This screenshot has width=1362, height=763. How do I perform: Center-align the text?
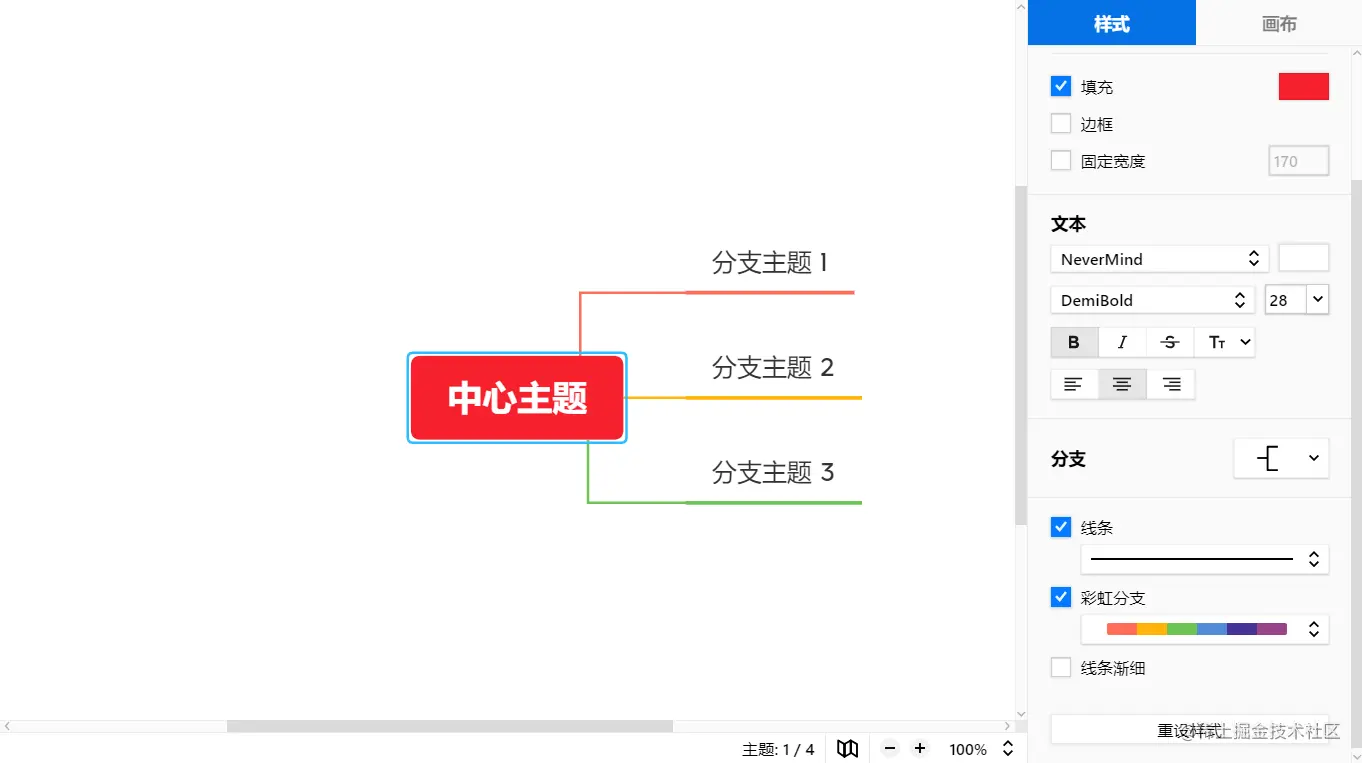[x=1122, y=384]
